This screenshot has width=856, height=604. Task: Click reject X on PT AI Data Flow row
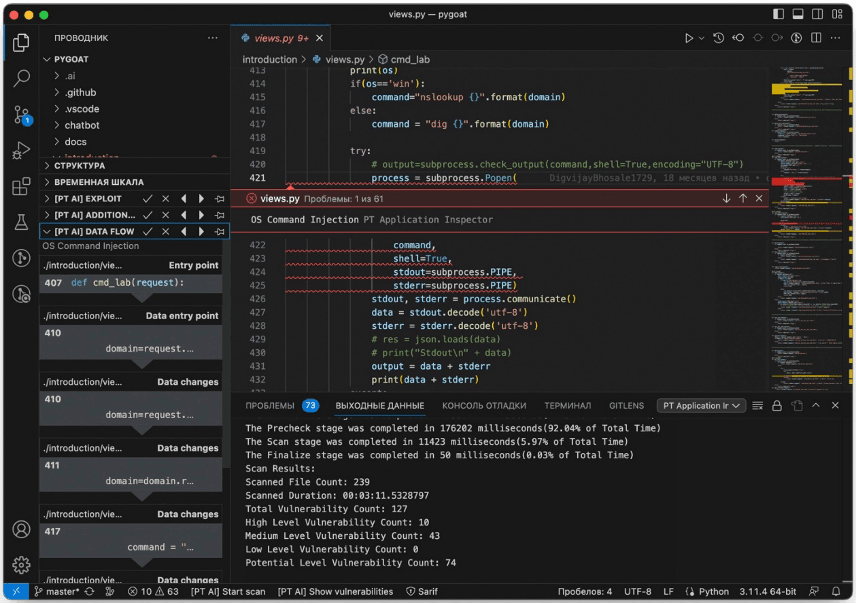pyautogui.click(x=166, y=232)
